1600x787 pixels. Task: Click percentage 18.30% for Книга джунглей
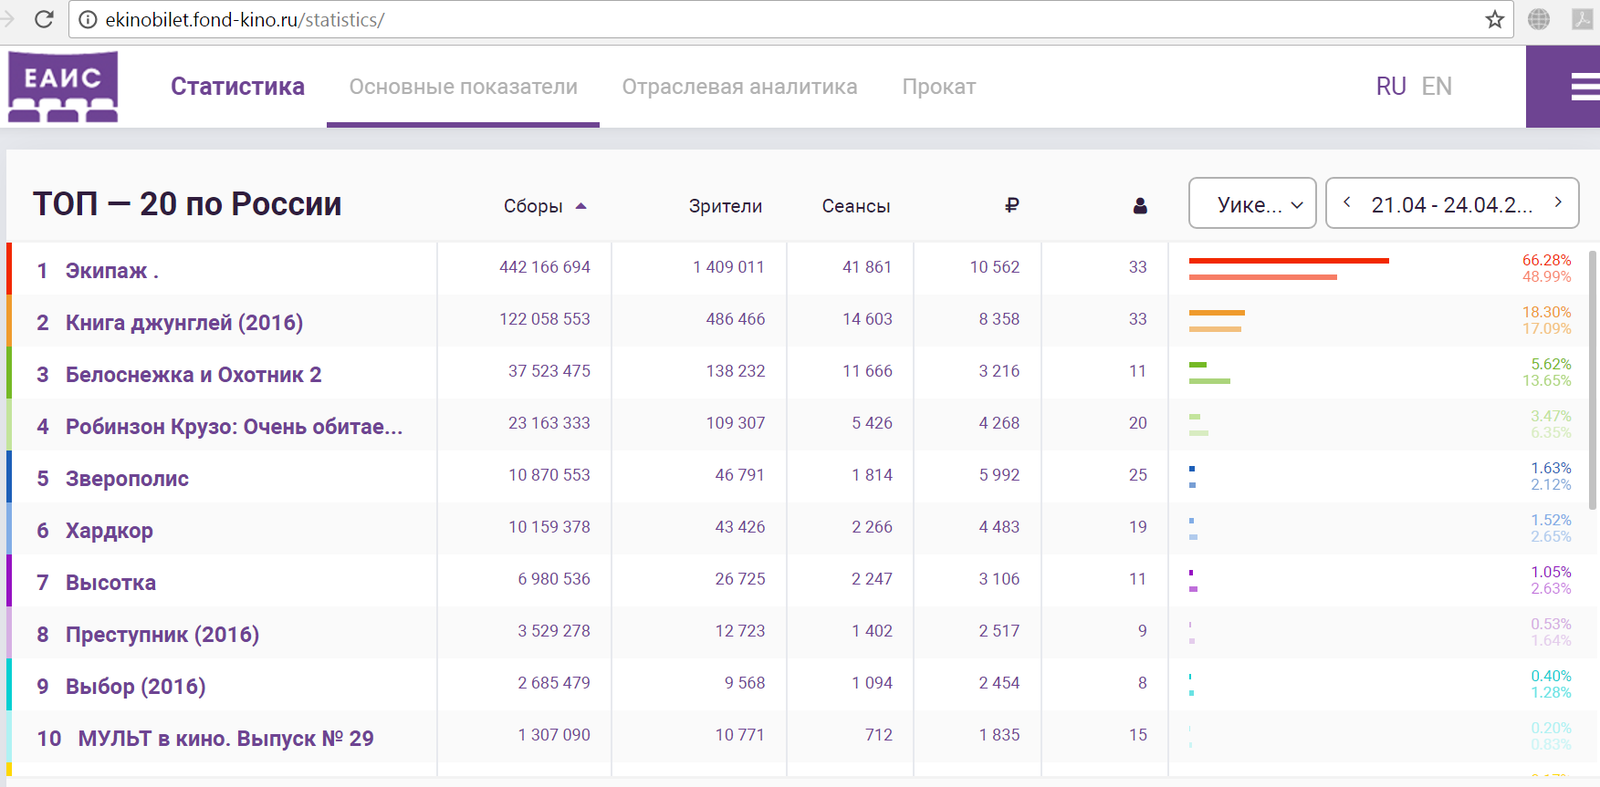1547,312
